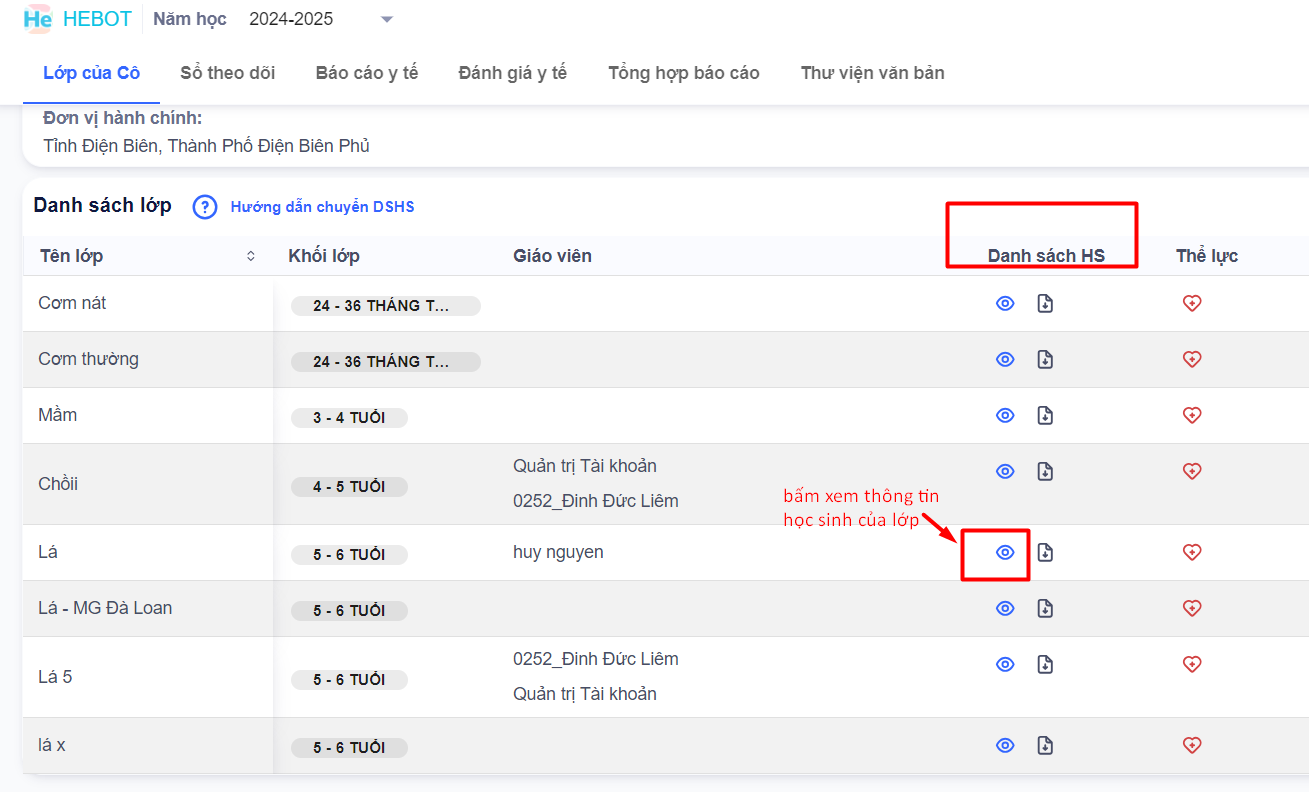The height and width of the screenshot is (804, 1309).
Task: View students of Cơm thường via eye icon
Action: point(1005,360)
